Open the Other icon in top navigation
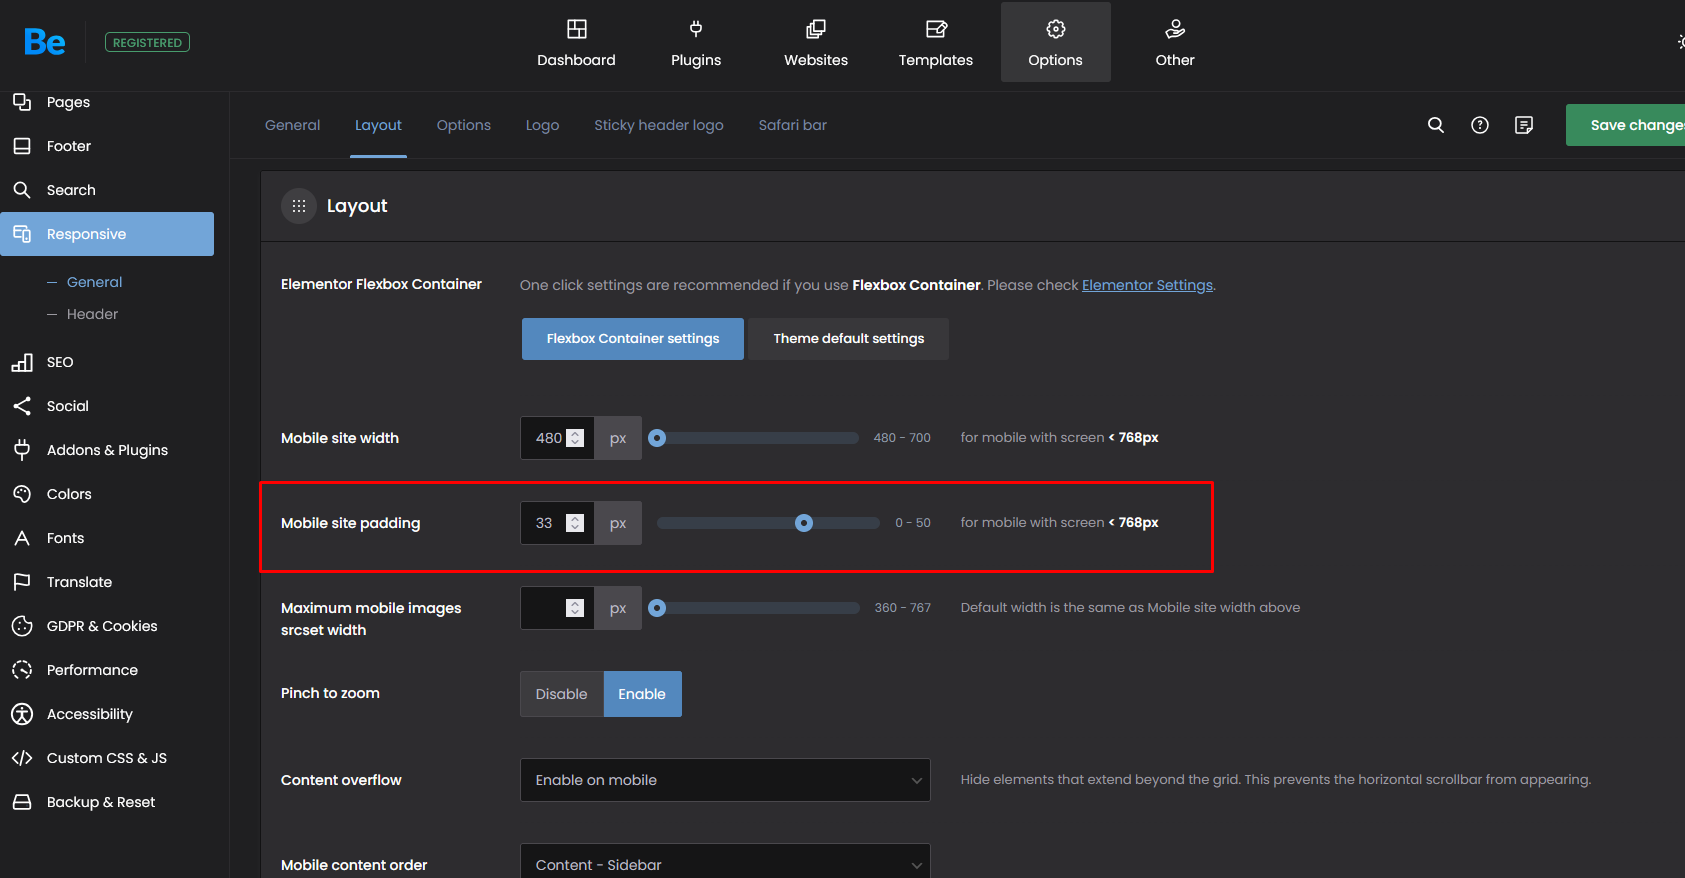1685x878 pixels. (x=1175, y=29)
